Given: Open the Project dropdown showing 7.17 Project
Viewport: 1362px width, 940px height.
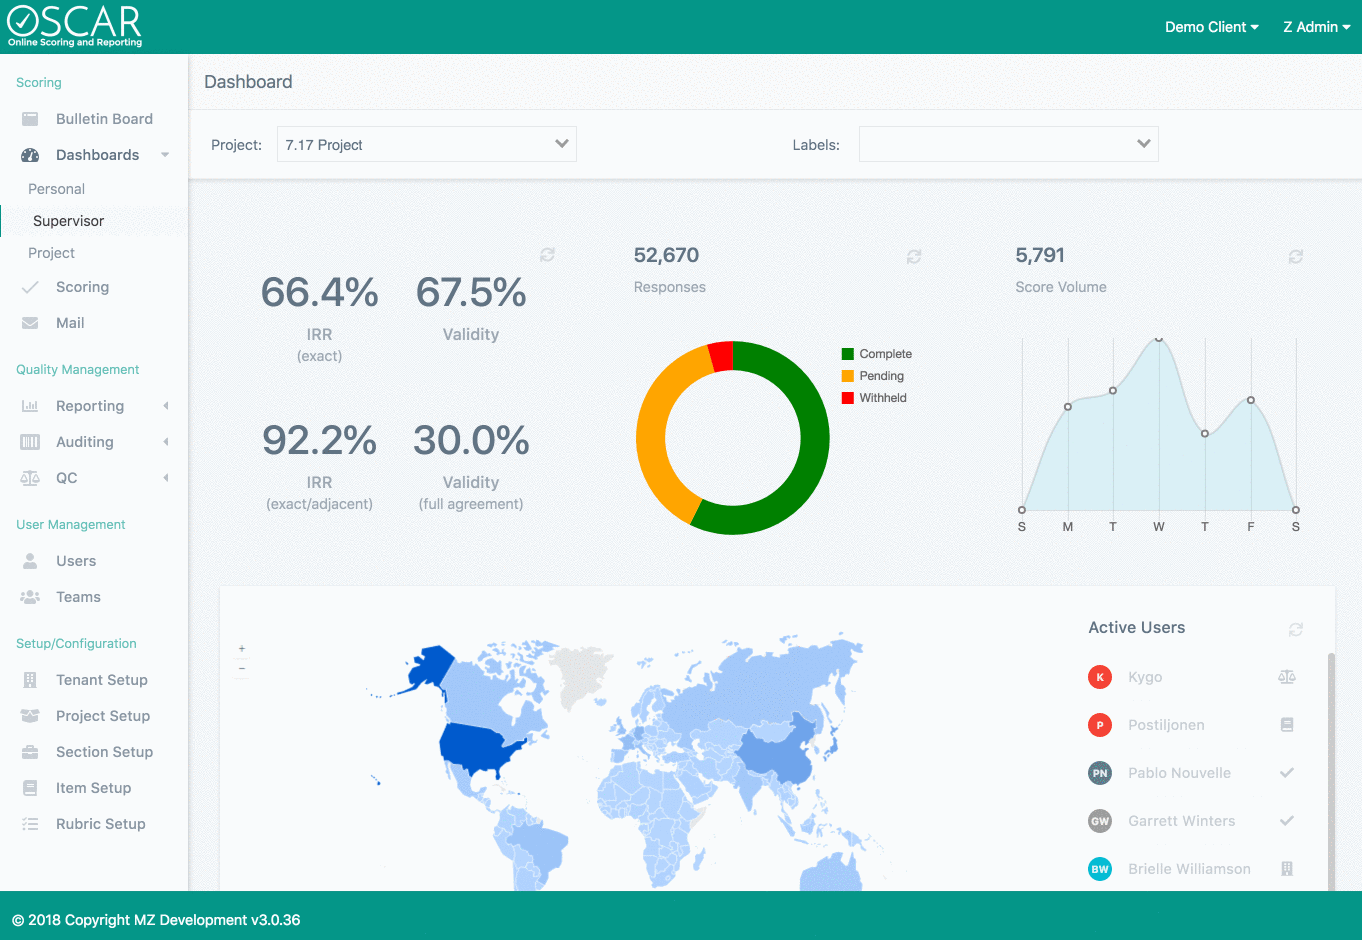Looking at the screenshot, I should [x=427, y=144].
